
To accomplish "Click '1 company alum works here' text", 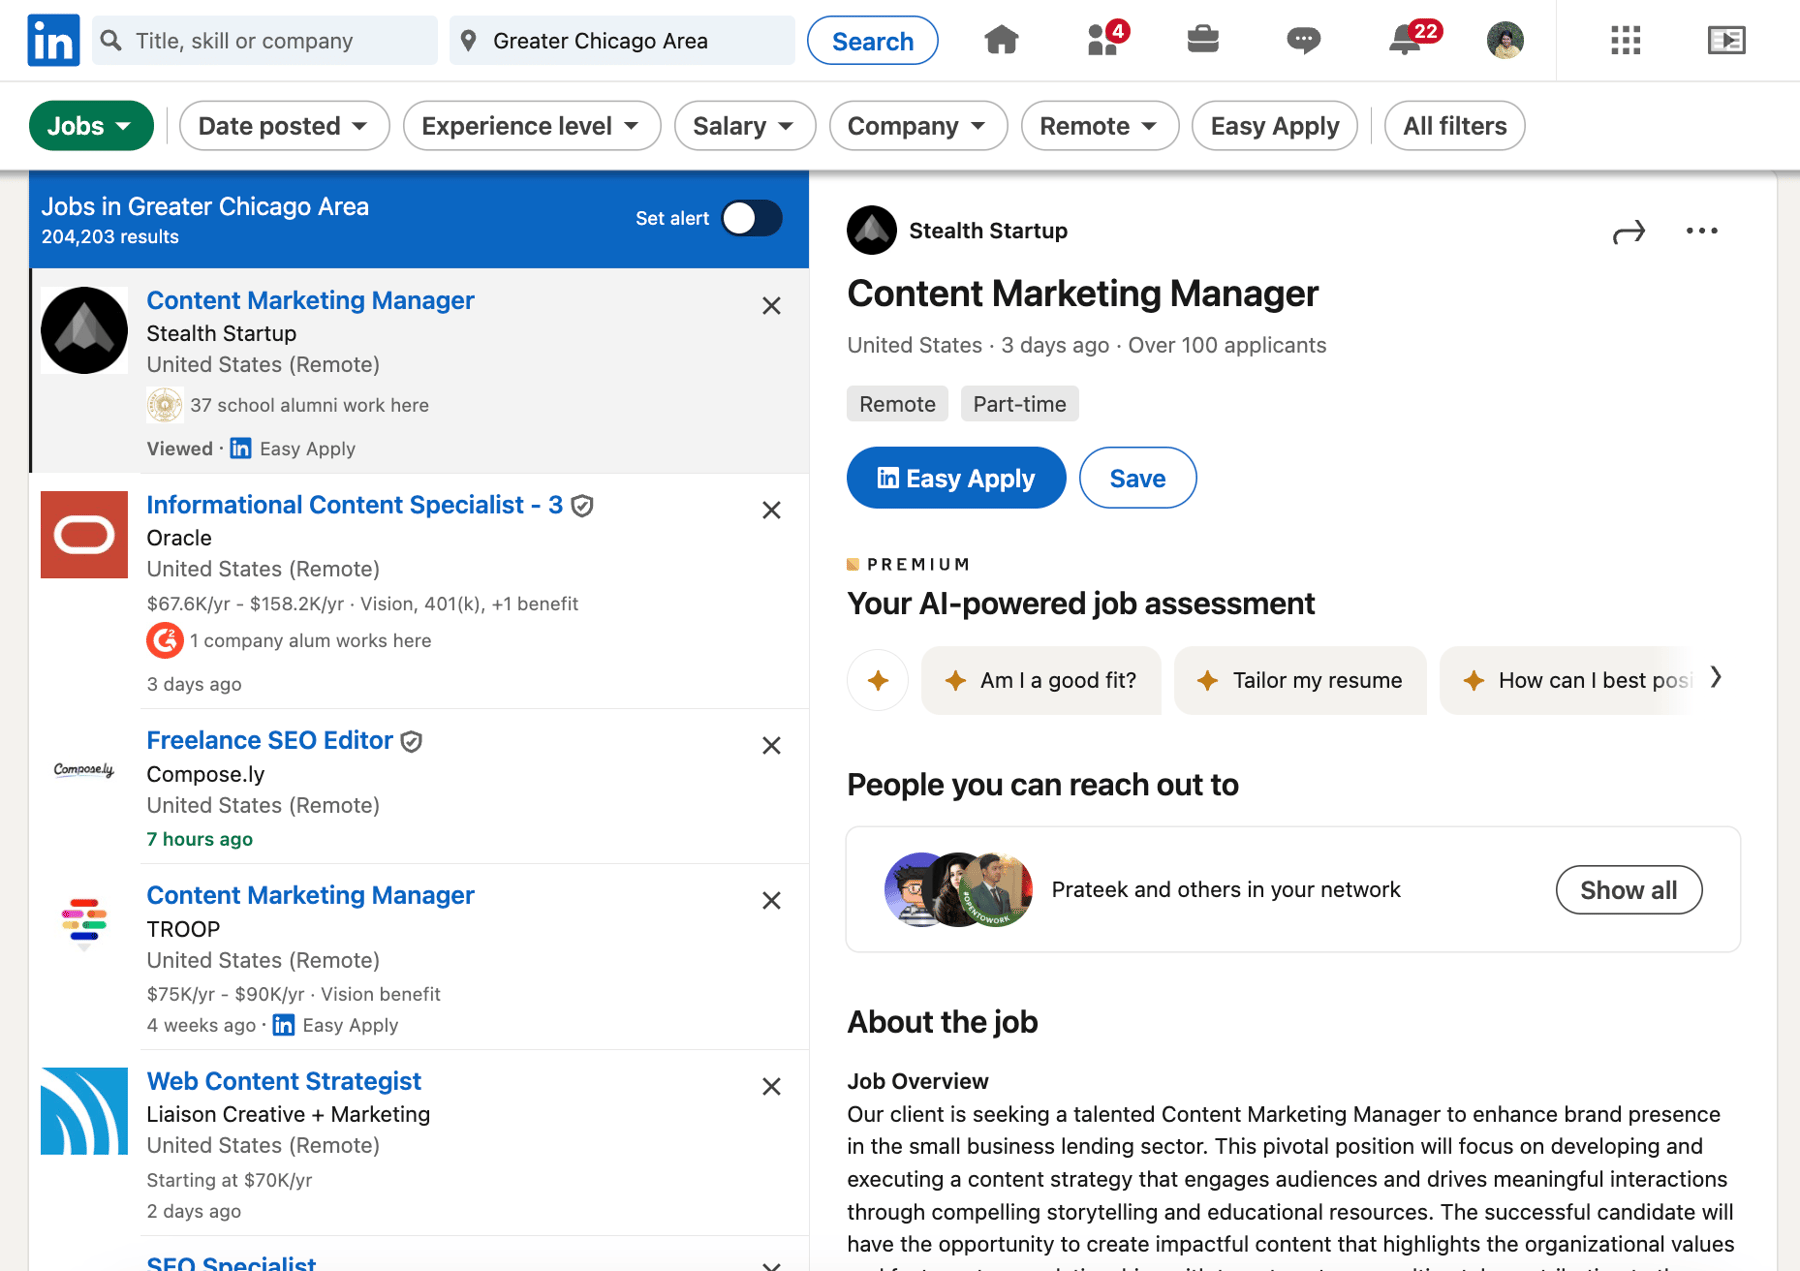I will click(x=311, y=640).
